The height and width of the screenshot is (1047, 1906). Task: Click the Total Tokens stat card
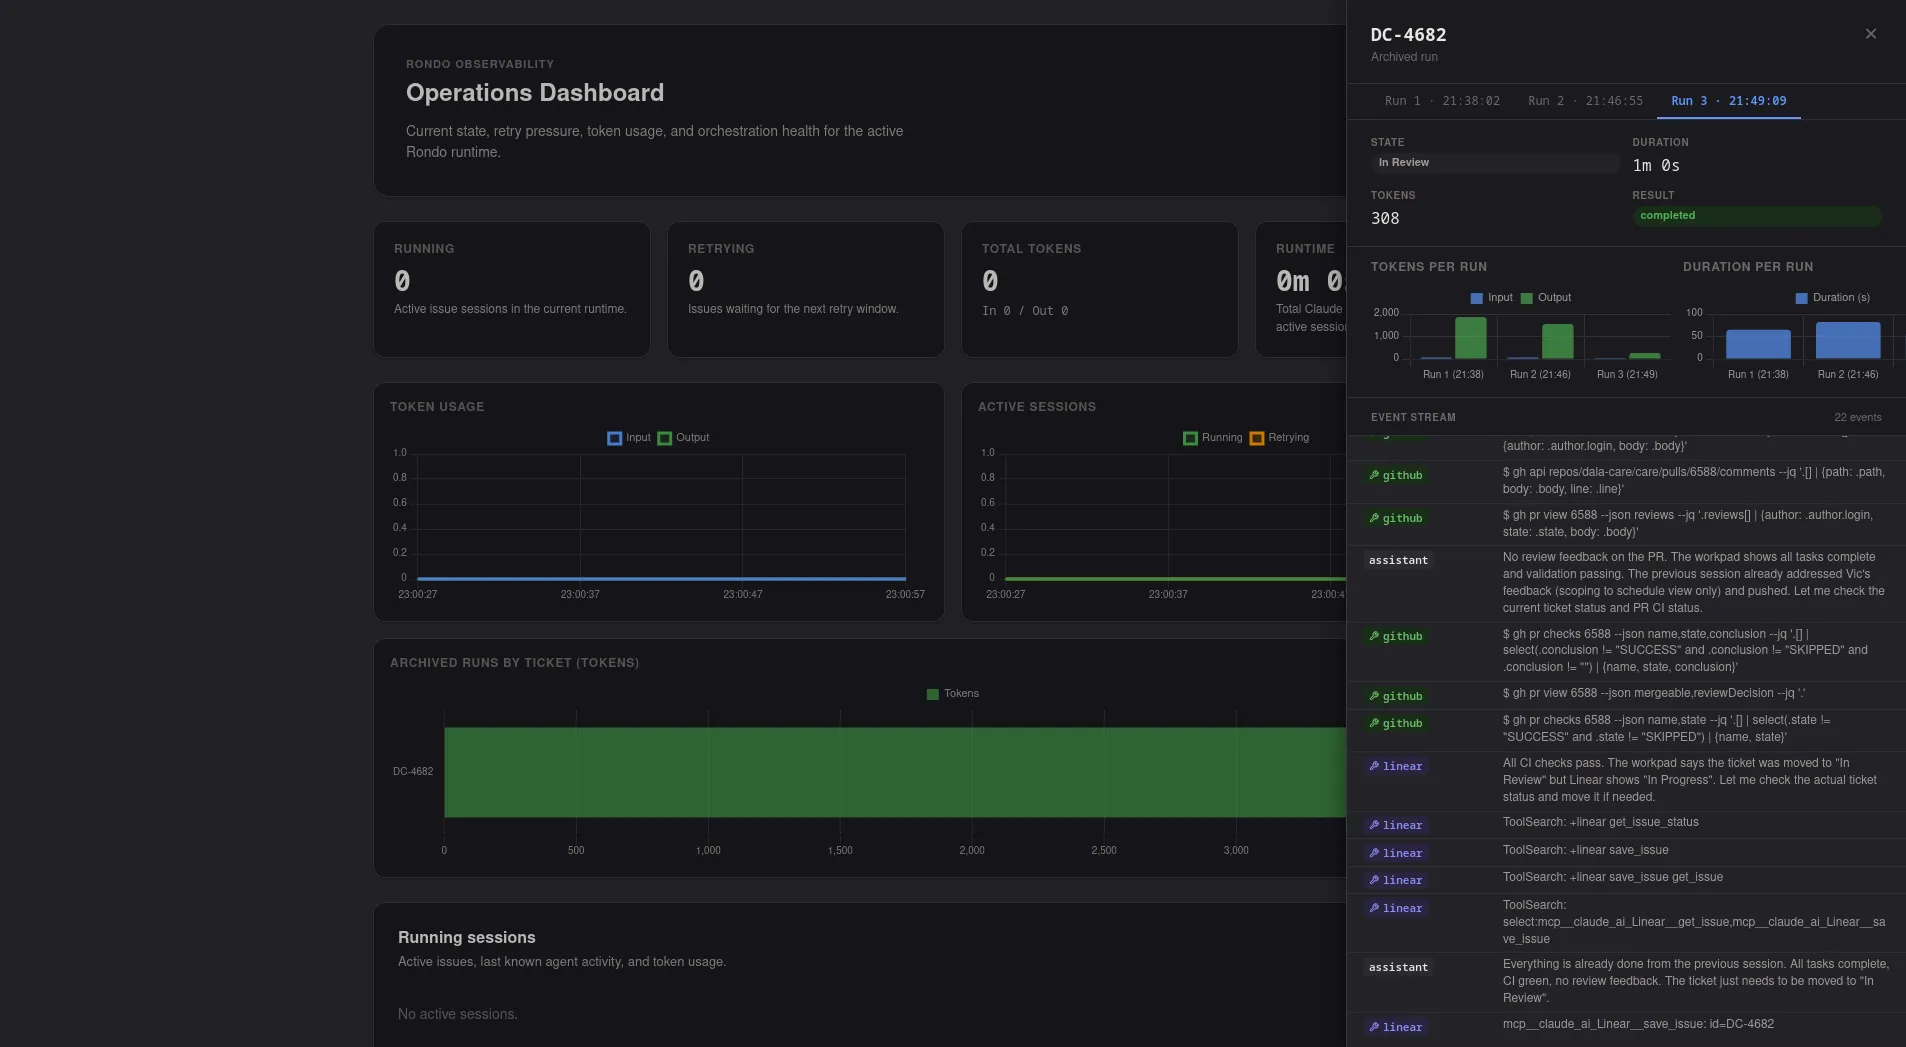pos(1100,290)
